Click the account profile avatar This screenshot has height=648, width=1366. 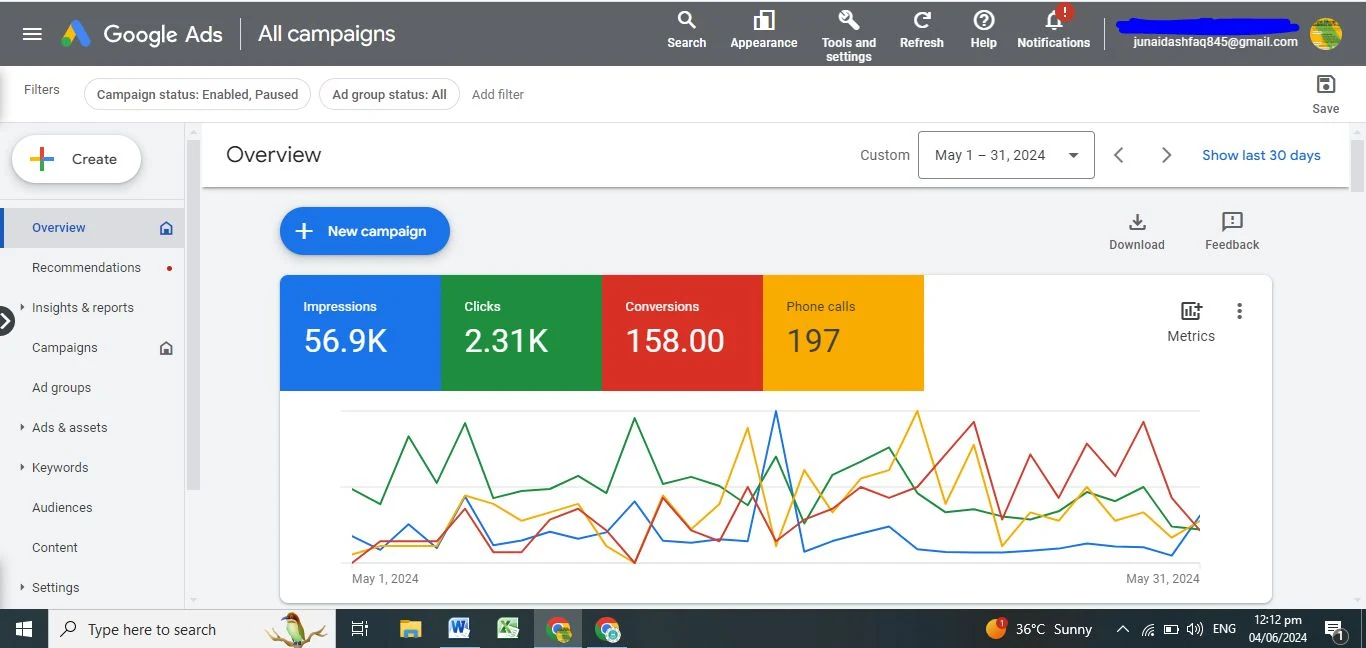coord(1326,34)
